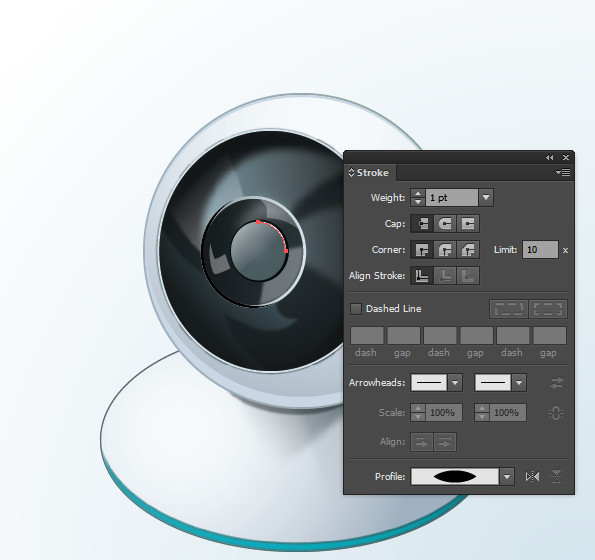Toggle align dashes to corners option

point(548,309)
